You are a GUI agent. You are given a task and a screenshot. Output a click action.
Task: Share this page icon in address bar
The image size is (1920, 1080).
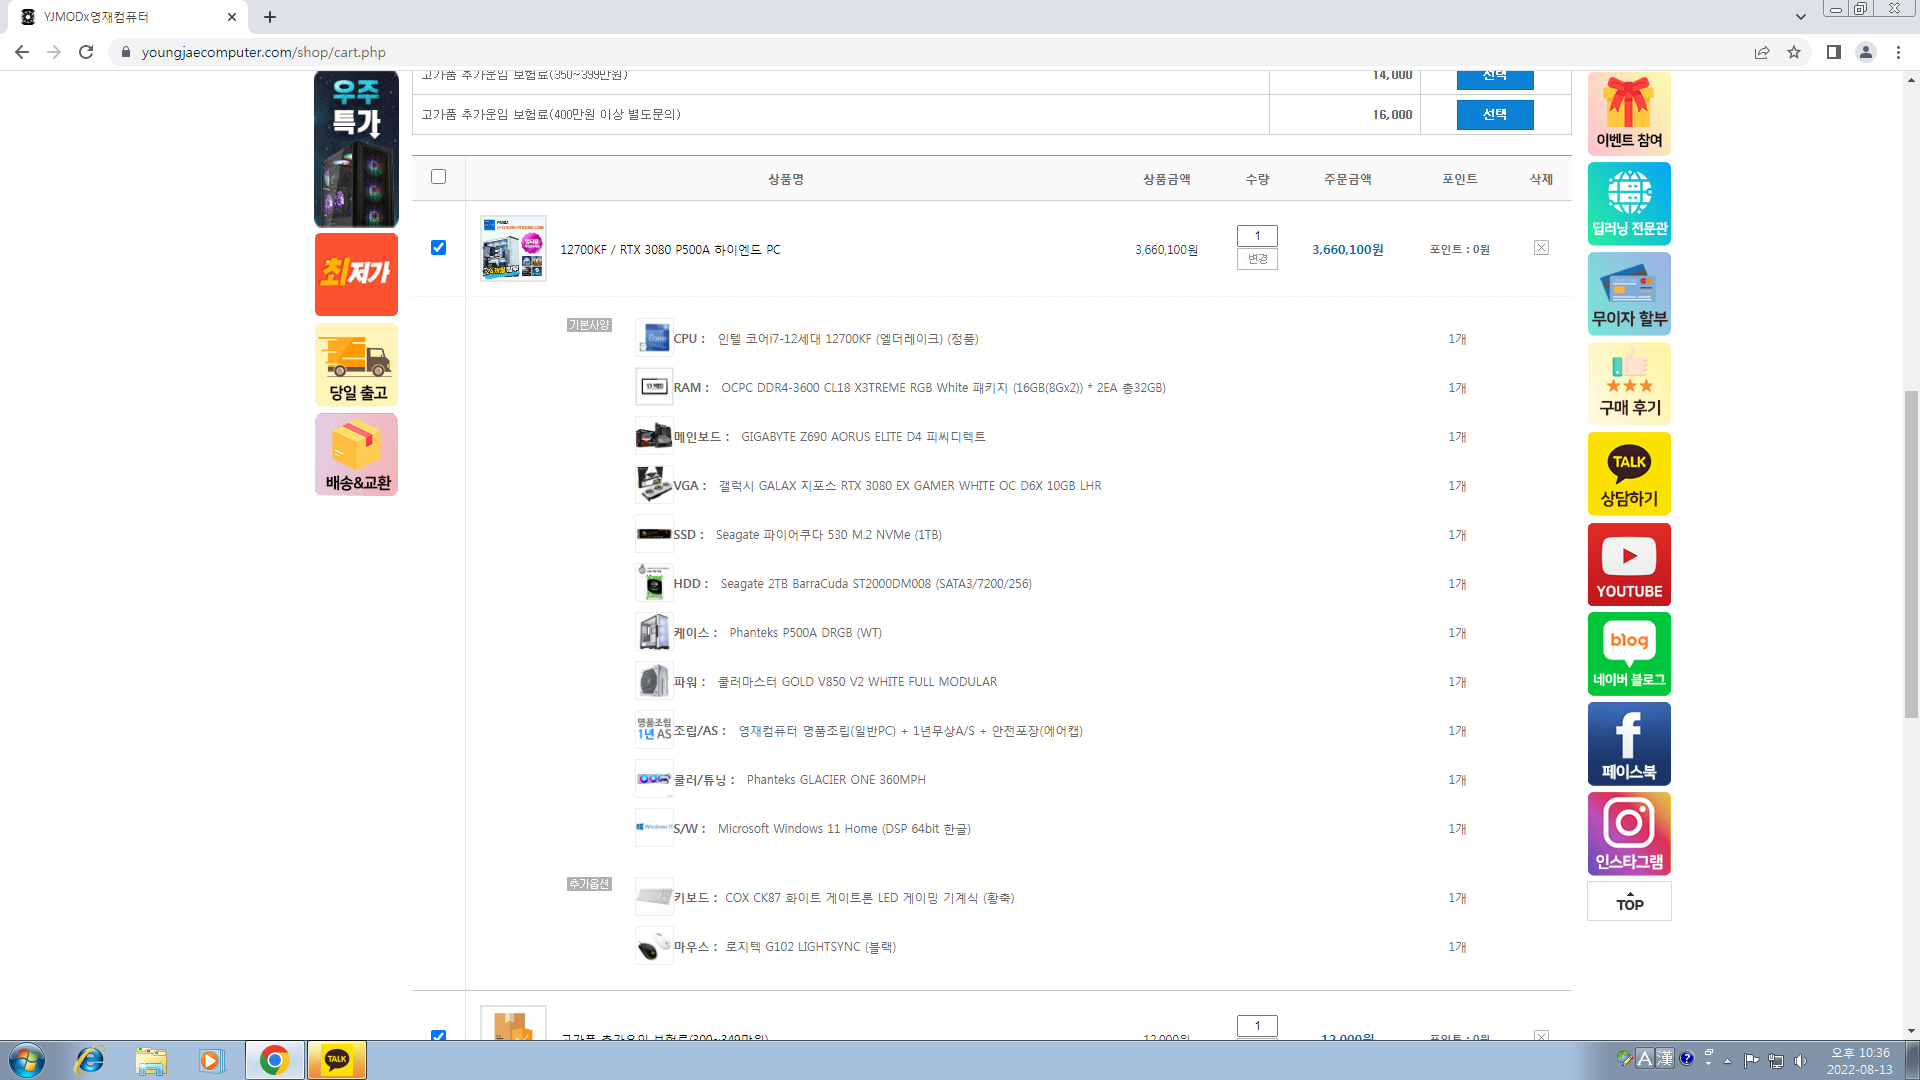(1762, 52)
